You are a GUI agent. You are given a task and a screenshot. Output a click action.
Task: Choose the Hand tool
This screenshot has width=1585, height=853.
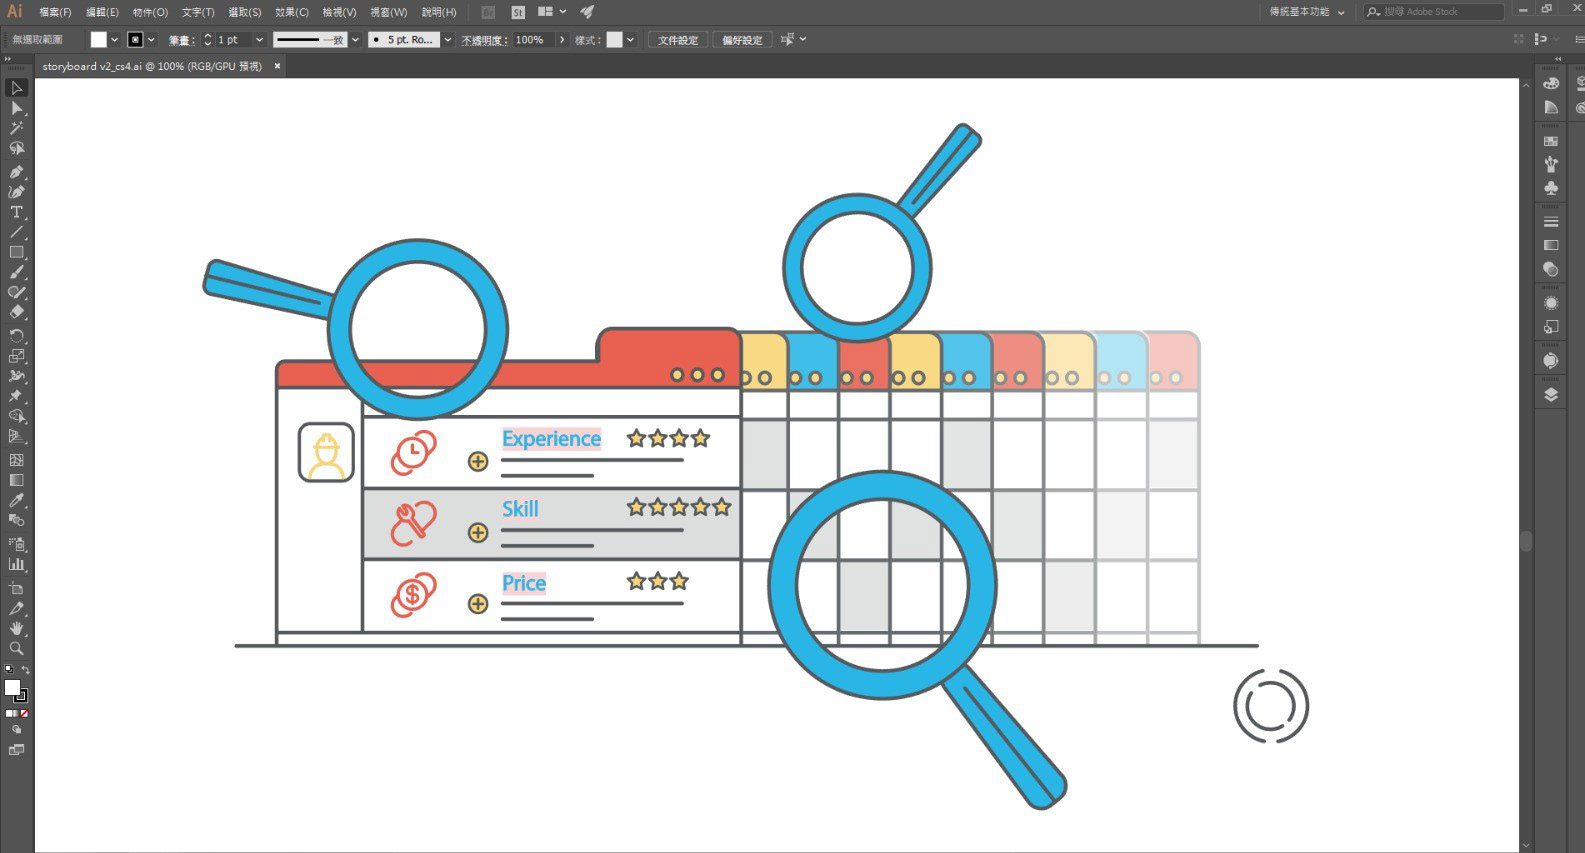coord(16,628)
